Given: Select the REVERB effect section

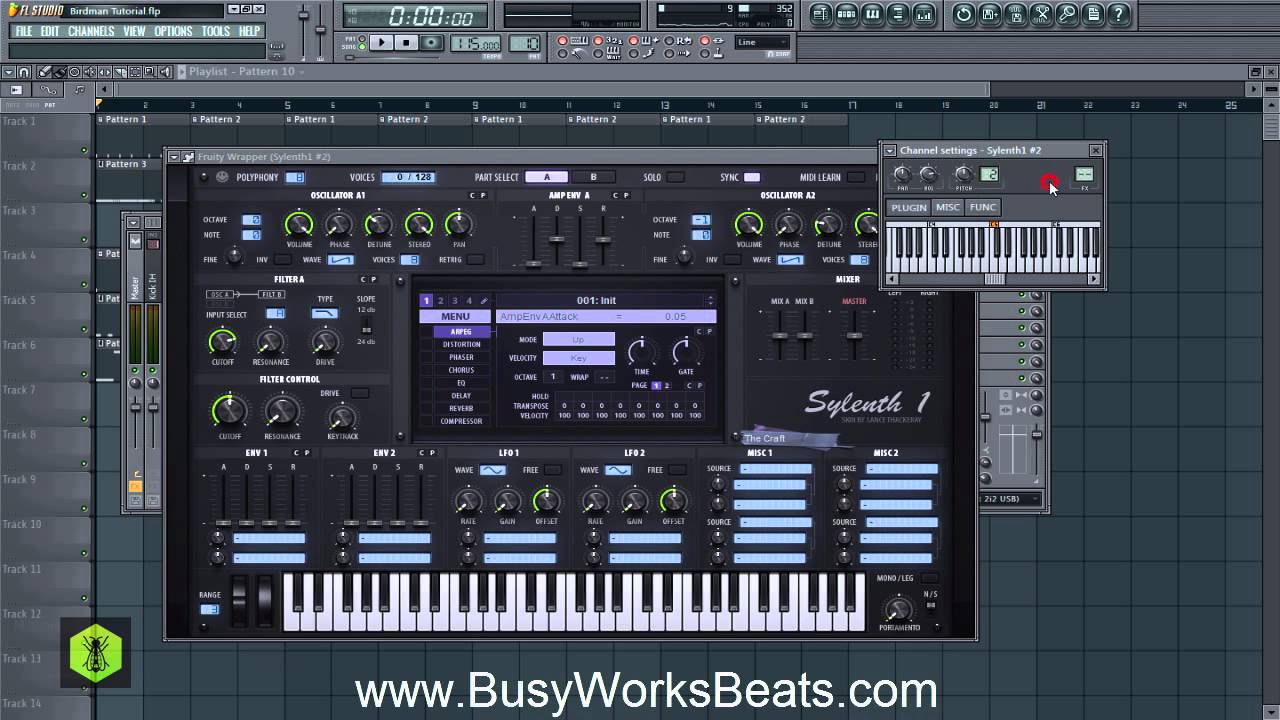Looking at the screenshot, I should [462, 408].
